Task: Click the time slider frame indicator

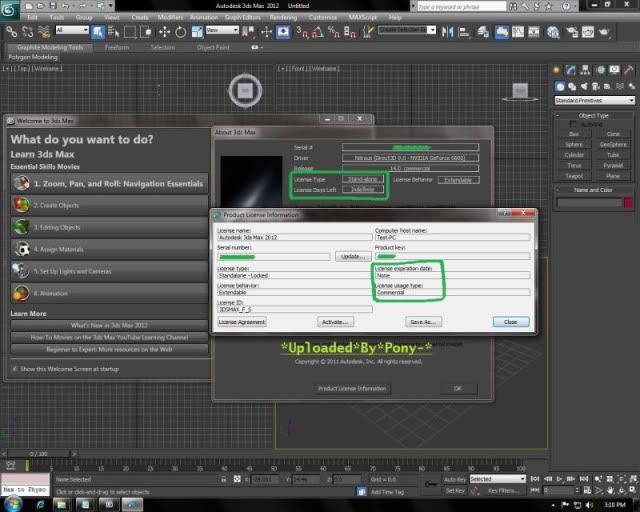Action: (x=38, y=454)
